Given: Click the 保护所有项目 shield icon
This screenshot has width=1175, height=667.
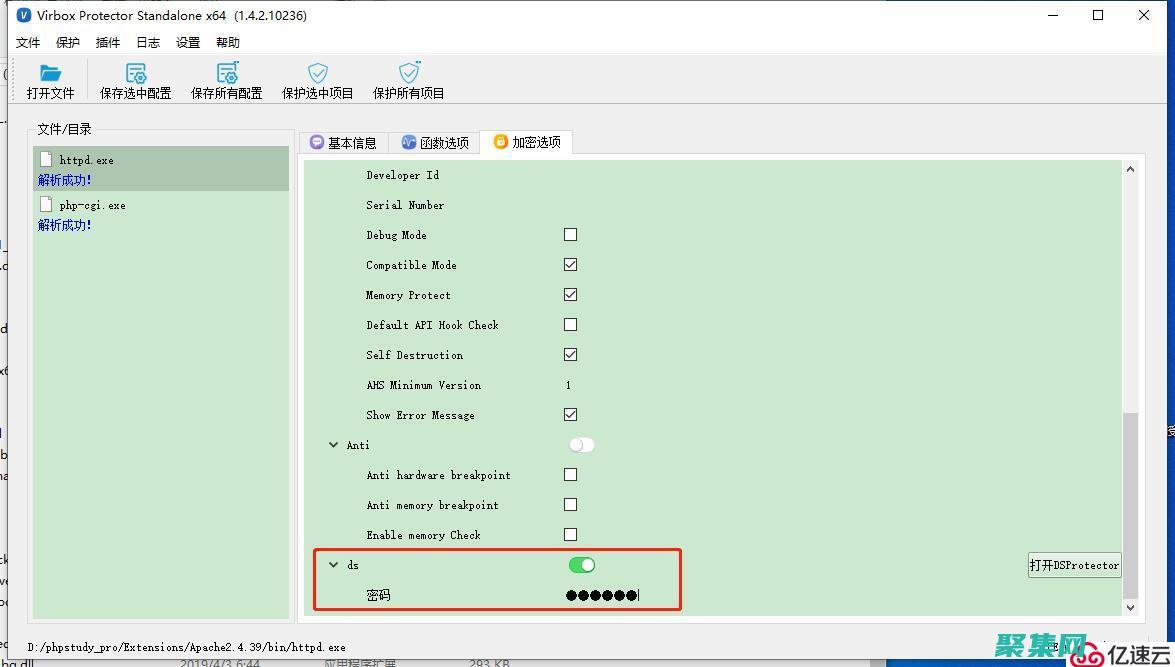Looking at the screenshot, I should pos(409,73).
